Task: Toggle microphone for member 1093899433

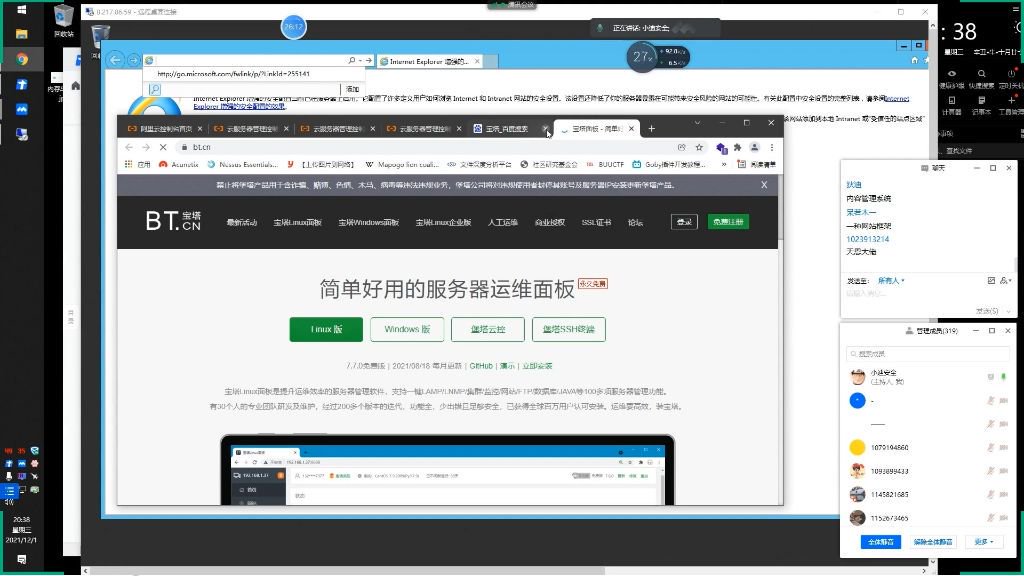Action: pyautogui.click(x=991, y=471)
